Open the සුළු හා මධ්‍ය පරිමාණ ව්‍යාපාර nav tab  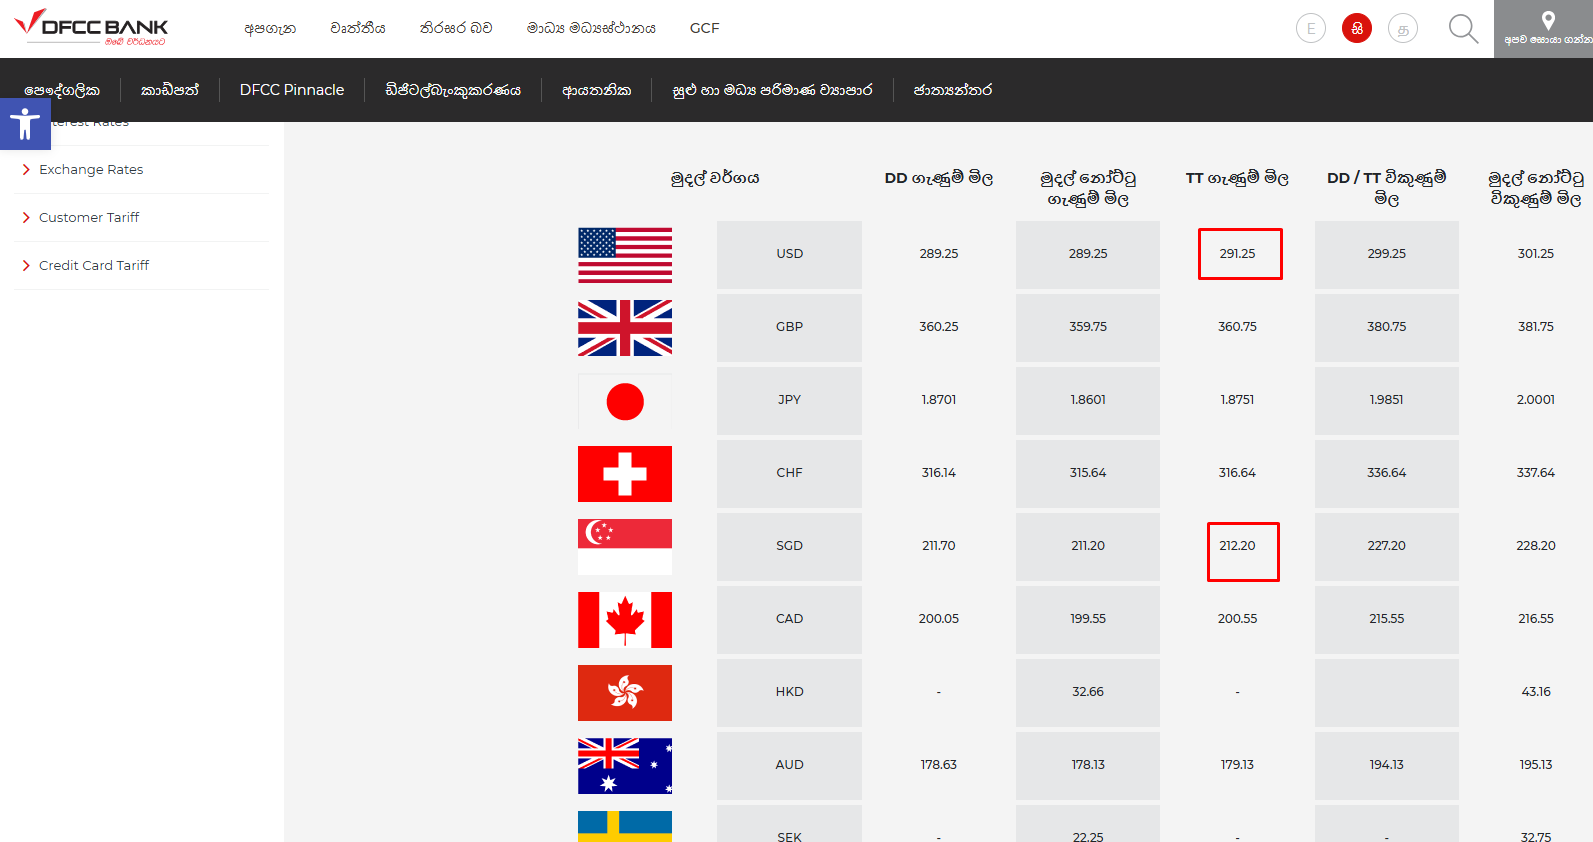click(772, 90)
